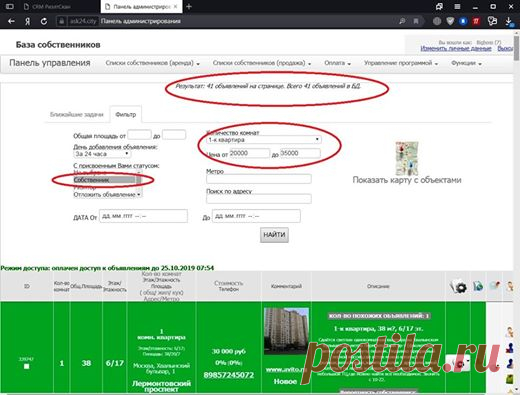Select 'Отложить объявление' in status list
Image resolution: width=520 pixels, height=395 pixels.
(x=105, y=194)
